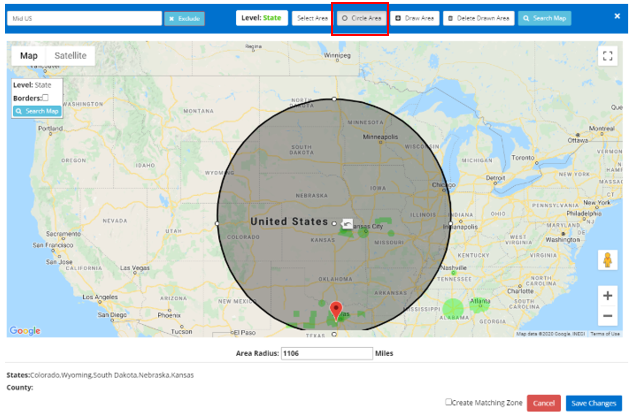The image size is (633, 416).
Task: Click the Phoenix label on map
Action: pos(169,315)
